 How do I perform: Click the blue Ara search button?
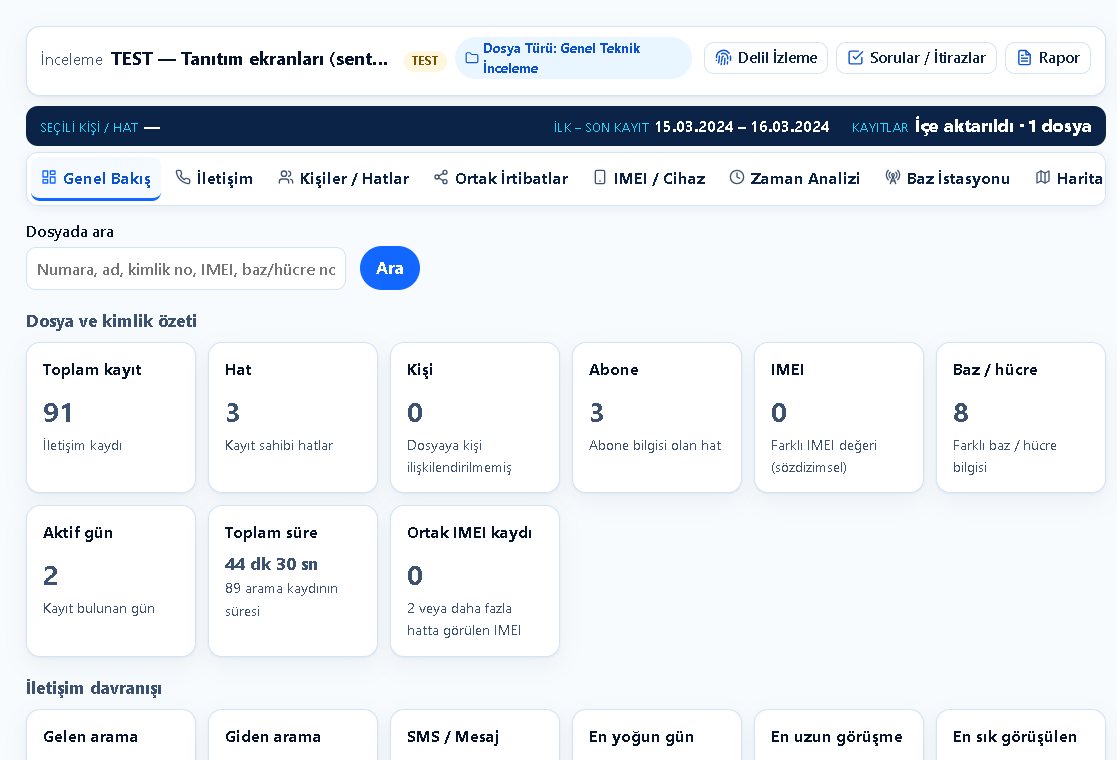tap(390, 268)
